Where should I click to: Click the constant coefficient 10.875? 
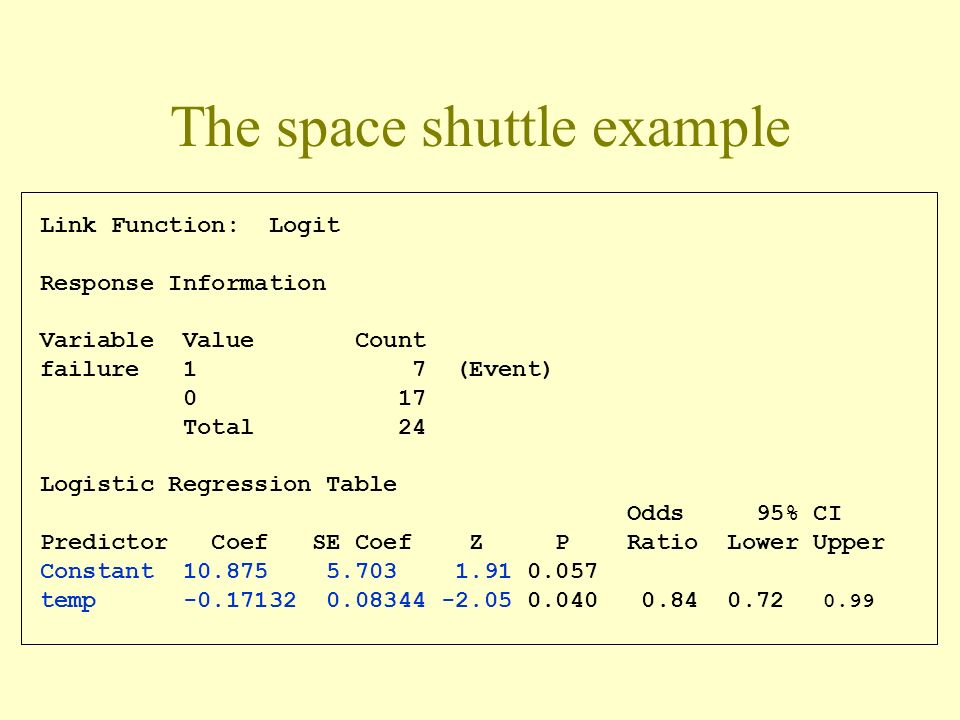pos(225,571)
